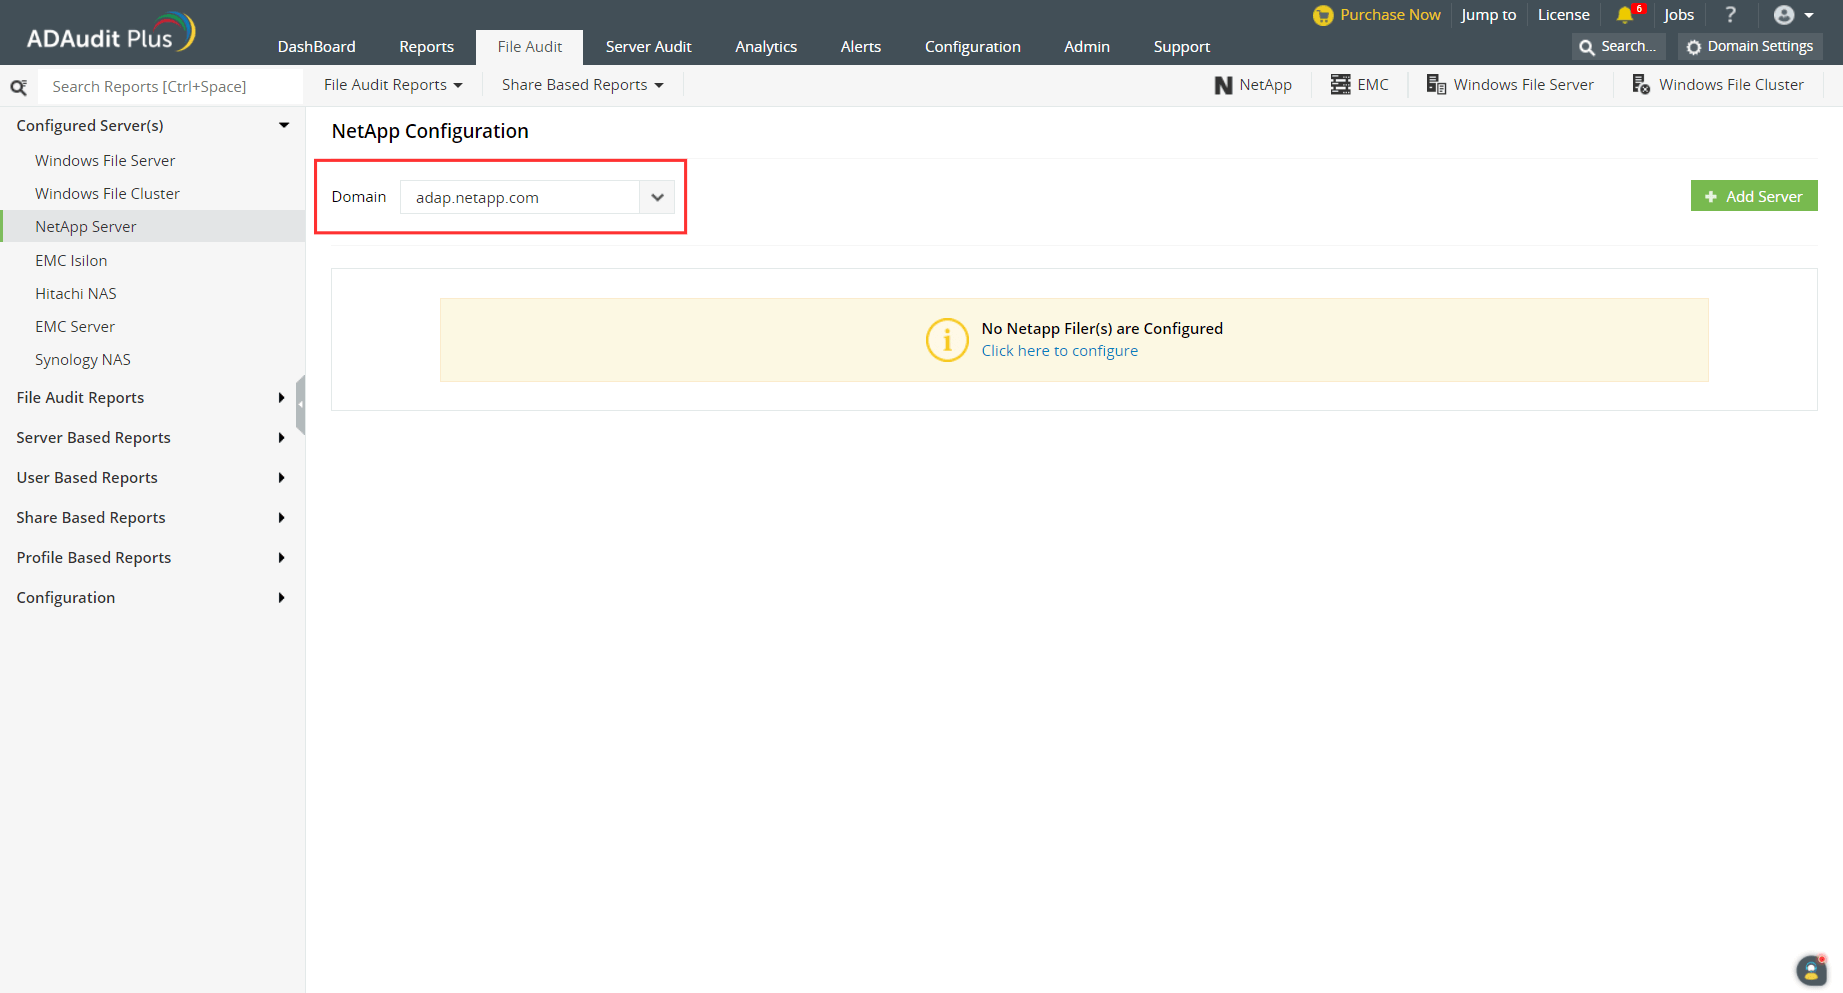Click the search reports magnifier icon

pyautogui.click(x=18, y=87)
